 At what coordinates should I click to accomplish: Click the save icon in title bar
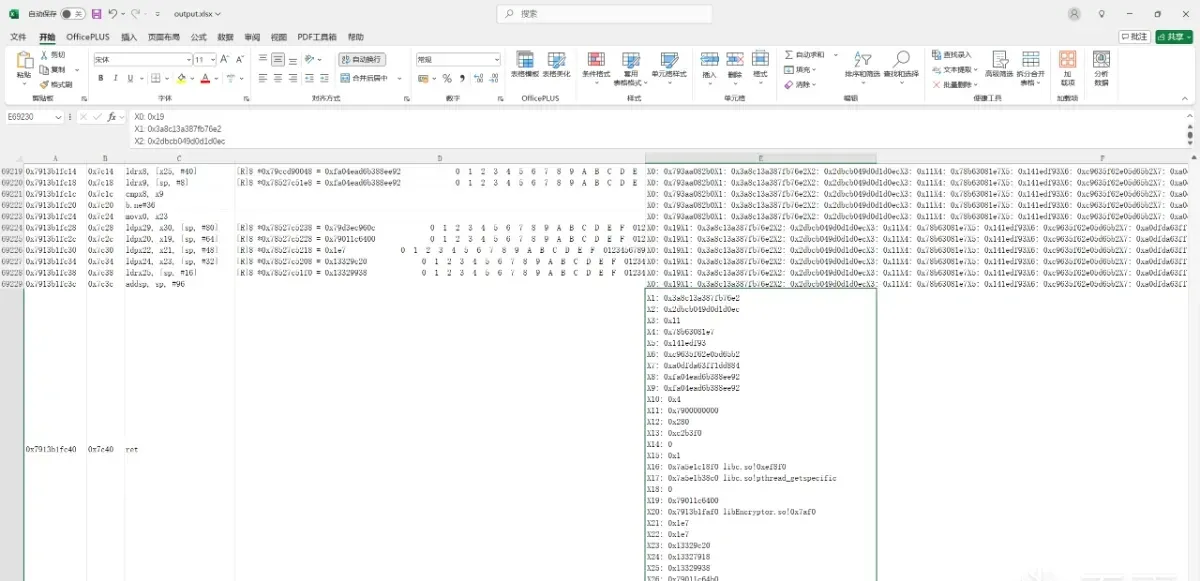tap(96, 14)
